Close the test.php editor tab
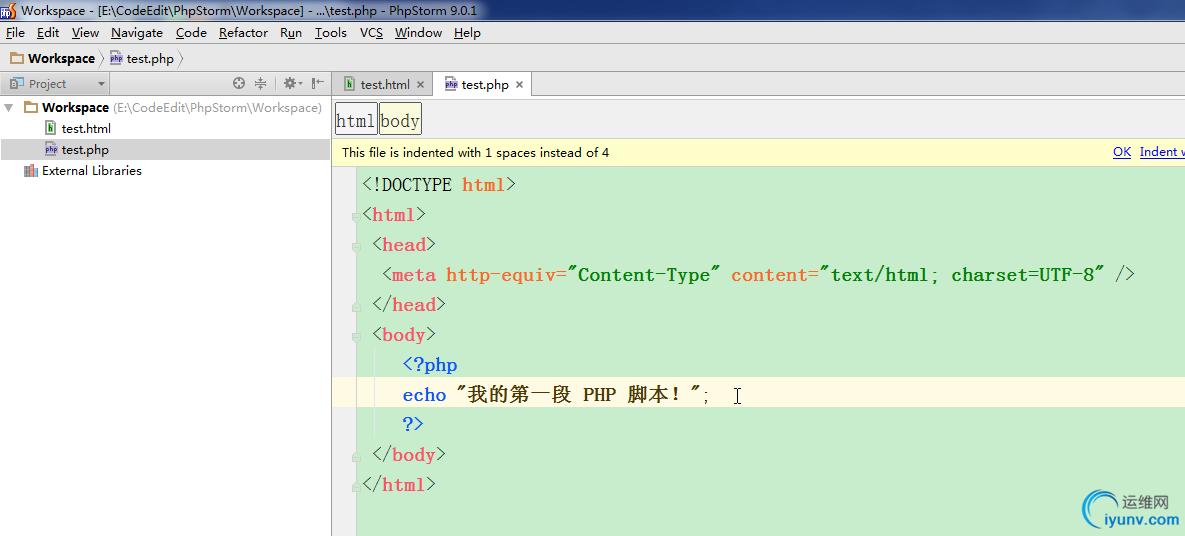This screenshot has width=1185, height=536. pyautogui.click(x=519, y=85)
